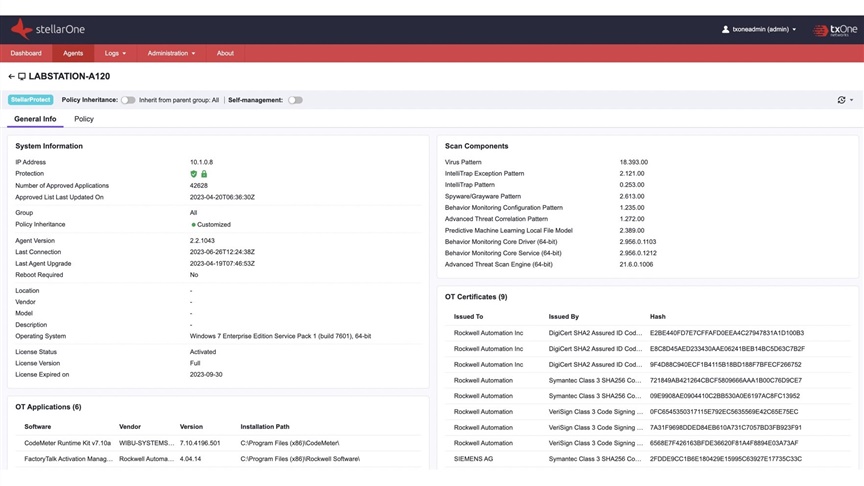Click the hash starting with 721849AB421264

[726, 380]
